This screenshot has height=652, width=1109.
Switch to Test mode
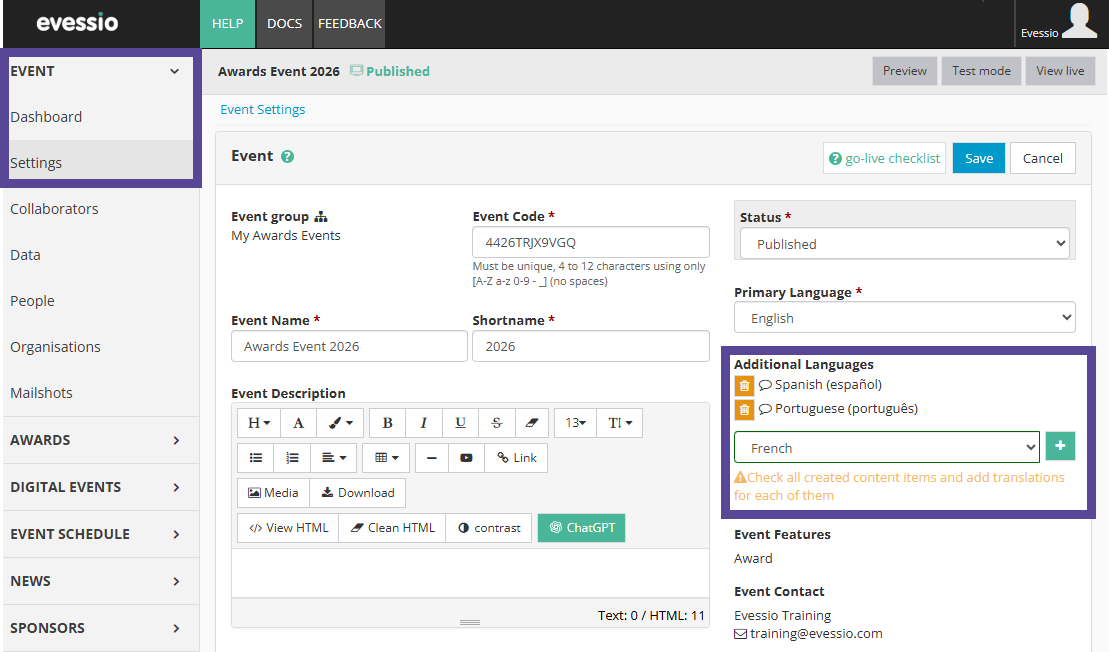[x=981, y=71]
